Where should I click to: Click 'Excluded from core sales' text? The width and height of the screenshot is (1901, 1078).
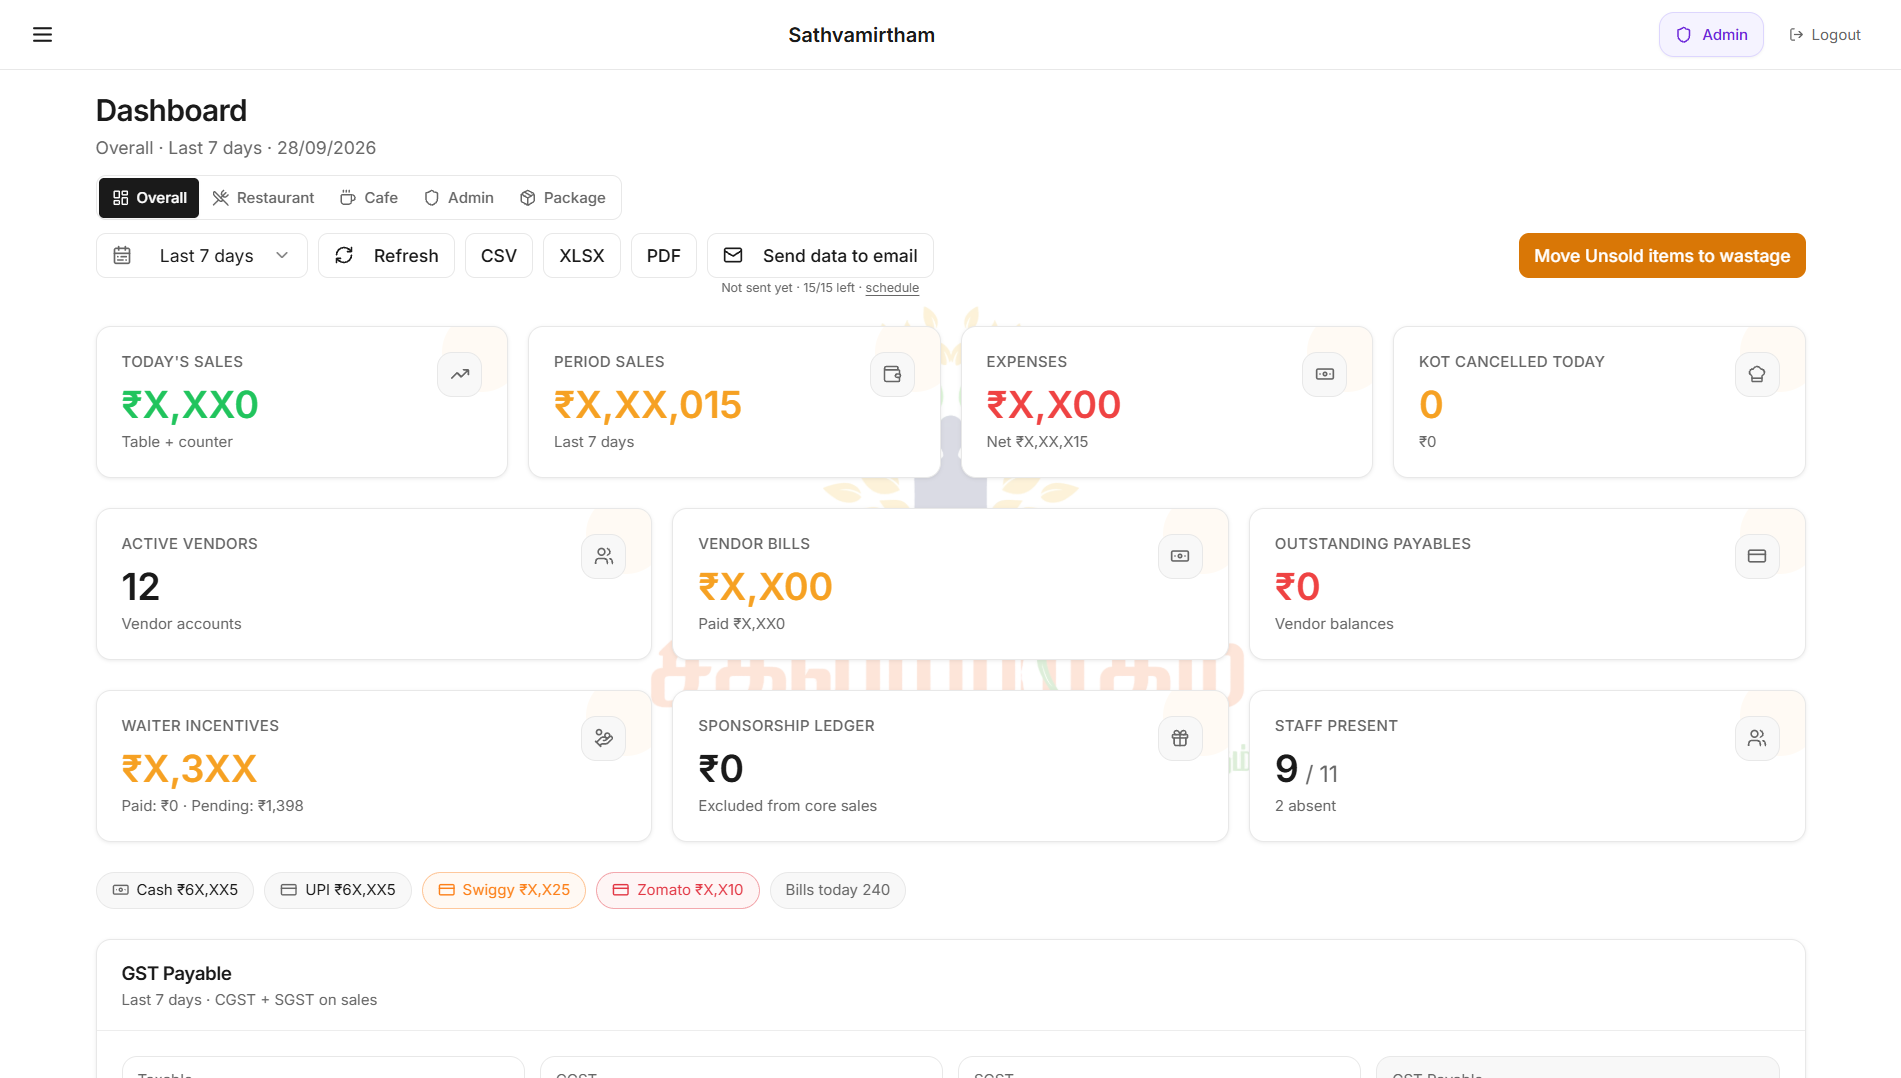tap(787, 806)
